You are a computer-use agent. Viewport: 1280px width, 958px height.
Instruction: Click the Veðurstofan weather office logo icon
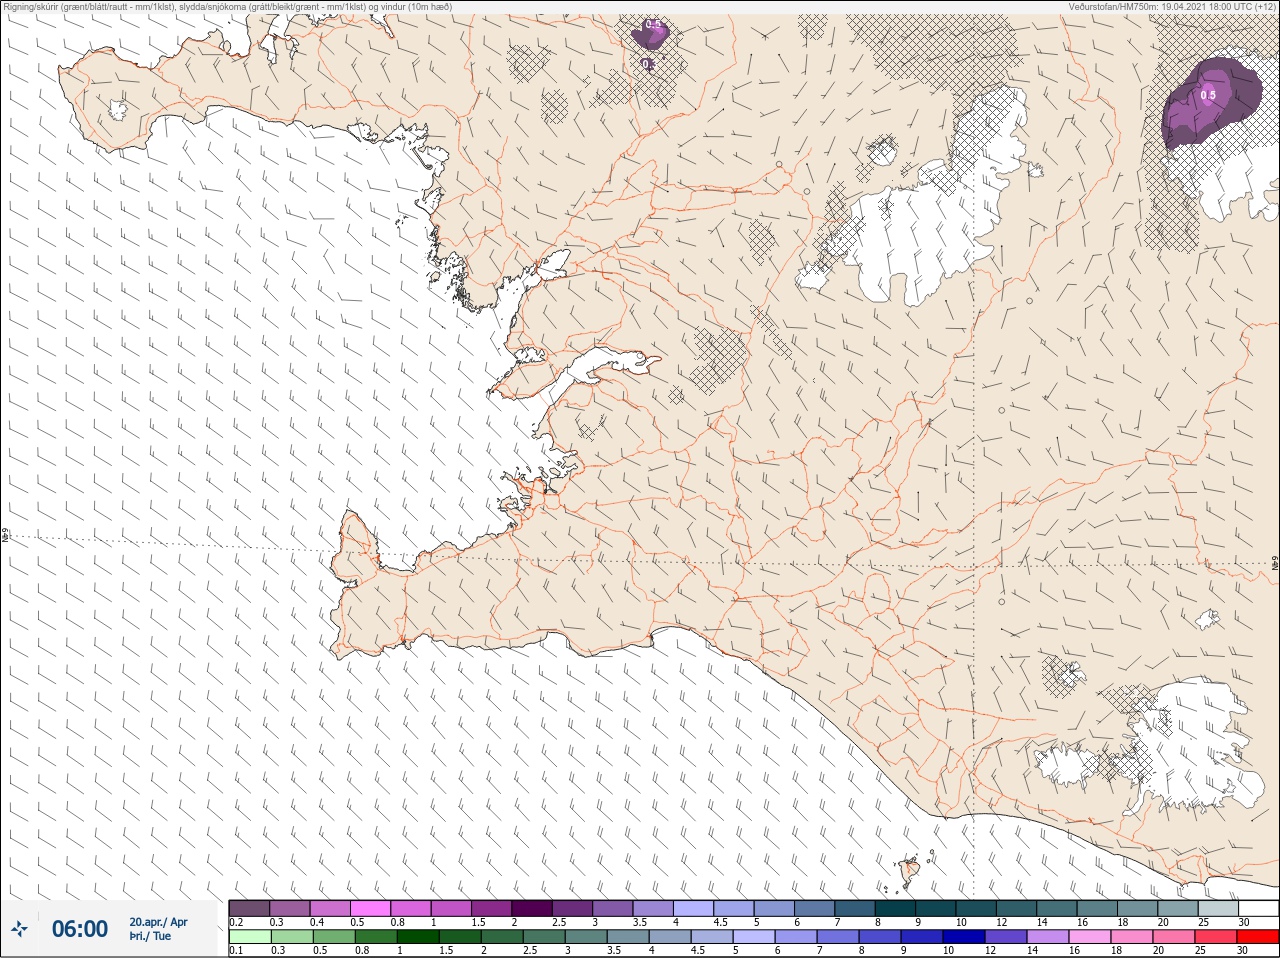[x=19, y=929]
